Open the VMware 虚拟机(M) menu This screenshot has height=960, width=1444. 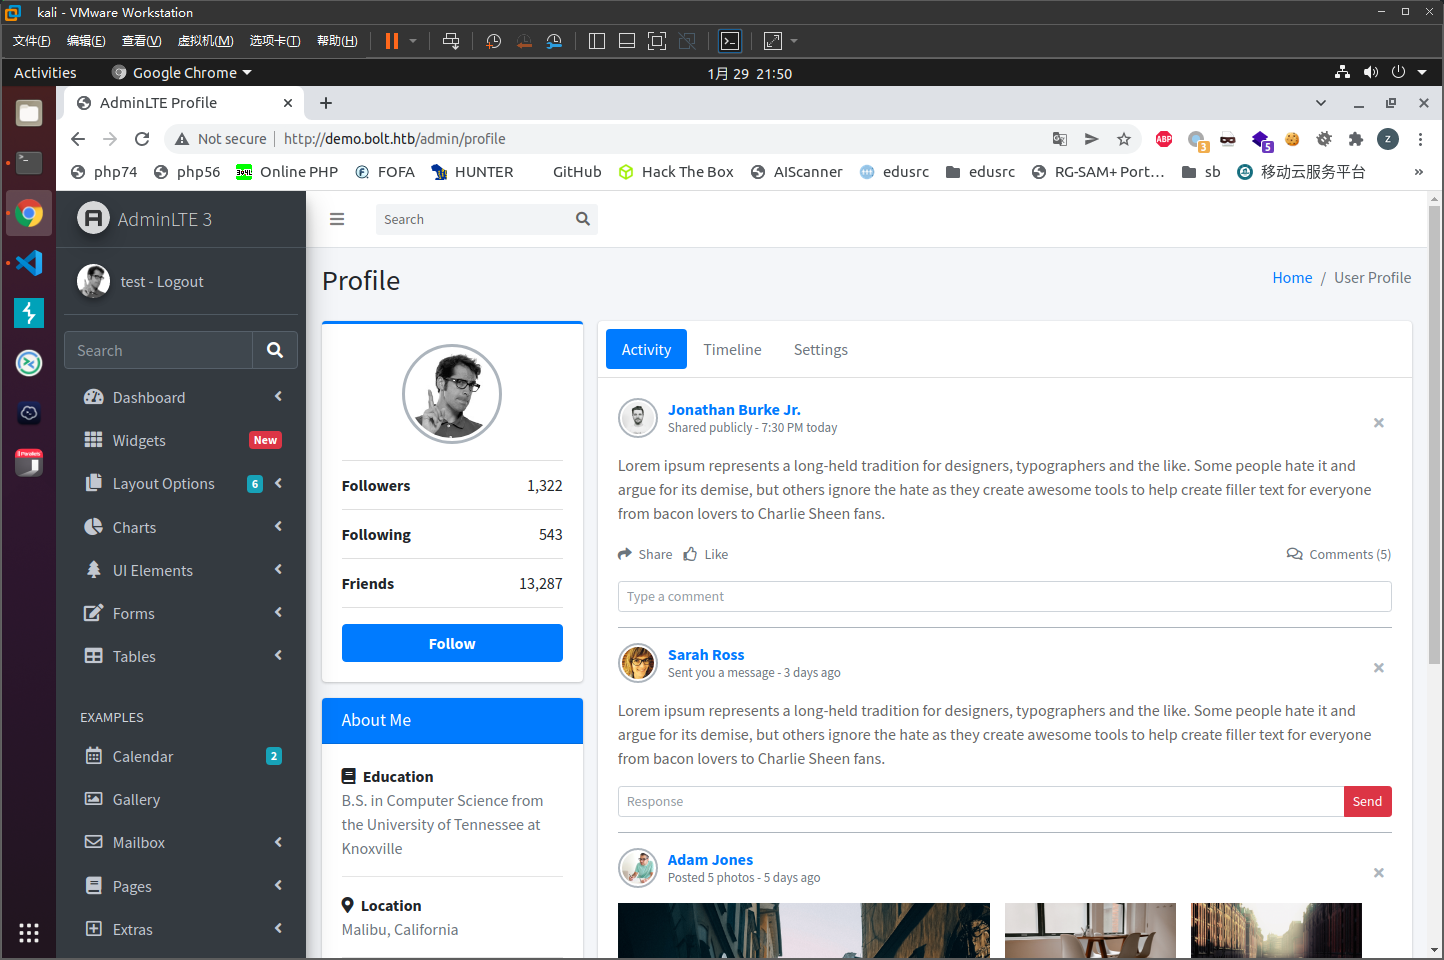coord(205,41)
